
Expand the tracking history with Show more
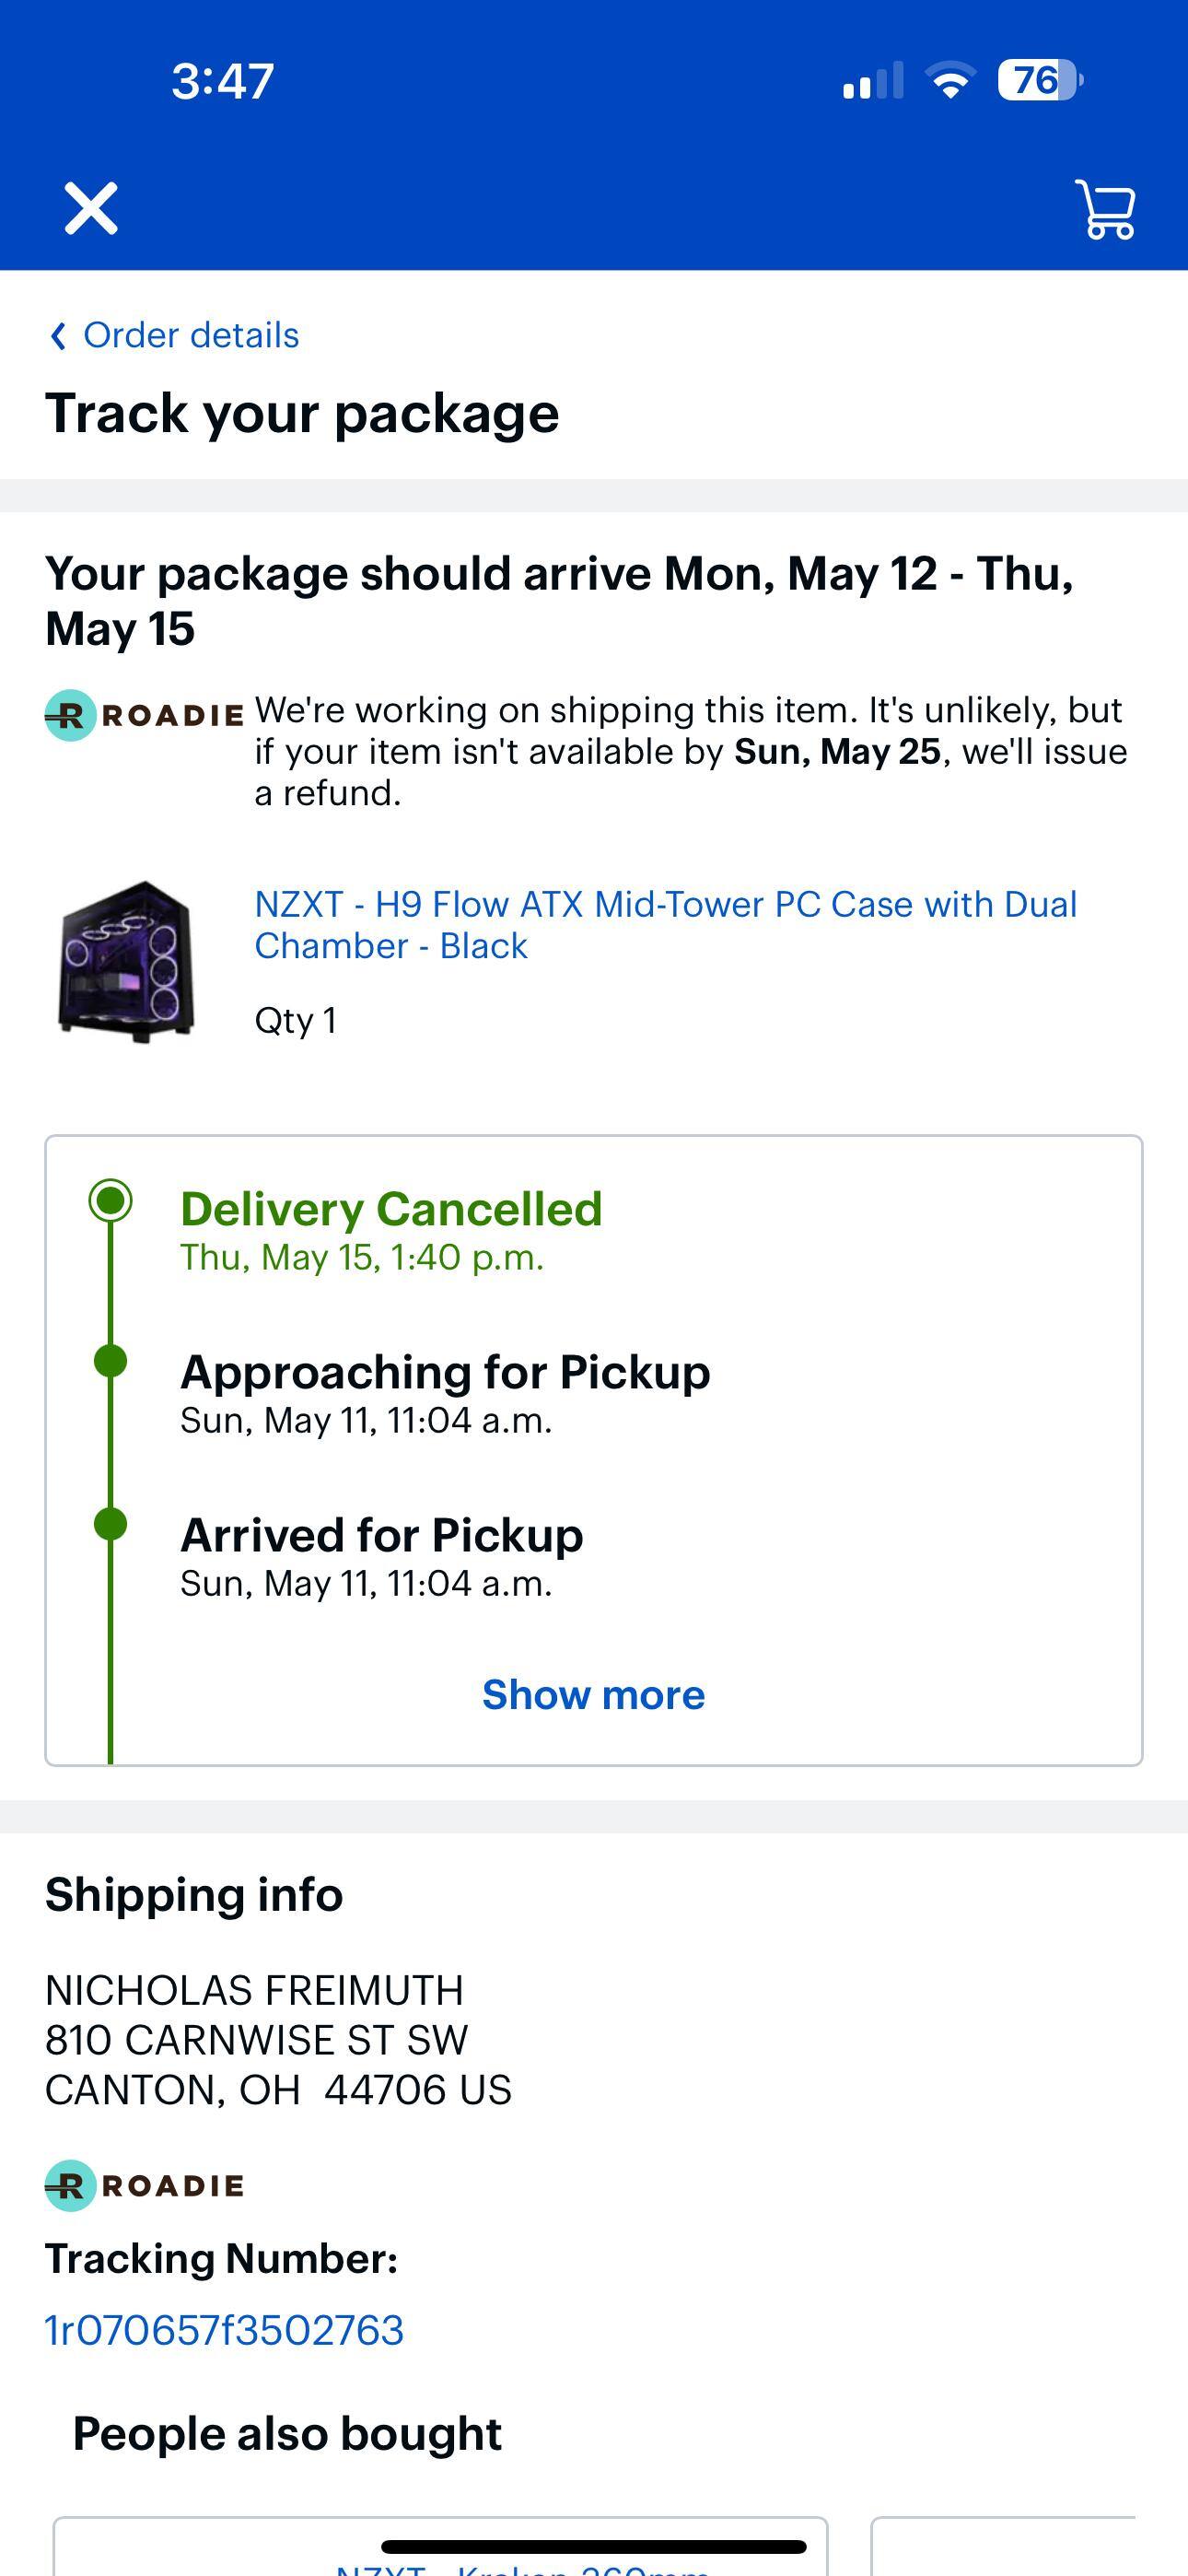pos(594,1694)
